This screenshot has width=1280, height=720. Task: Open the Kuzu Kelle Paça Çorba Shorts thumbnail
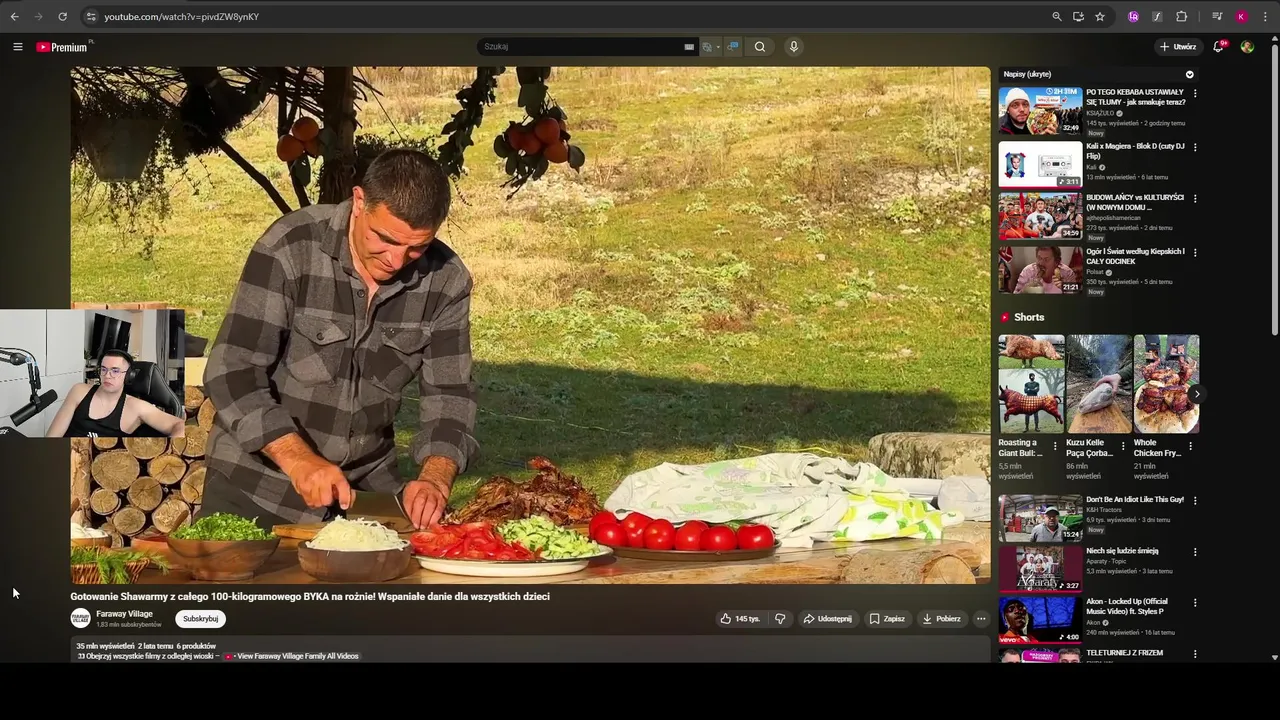(1098, 384)
